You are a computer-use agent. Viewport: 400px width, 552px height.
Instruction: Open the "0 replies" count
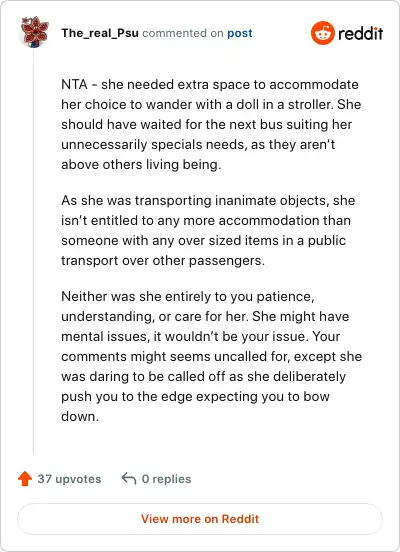tap(166, 479)
